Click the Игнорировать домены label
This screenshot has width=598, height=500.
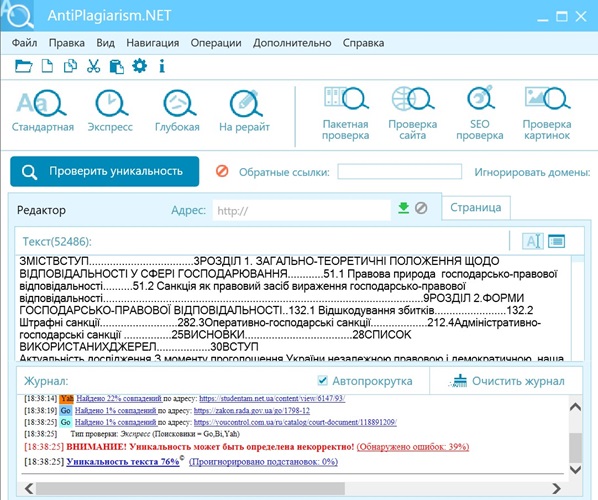click(x=532, y=172)
